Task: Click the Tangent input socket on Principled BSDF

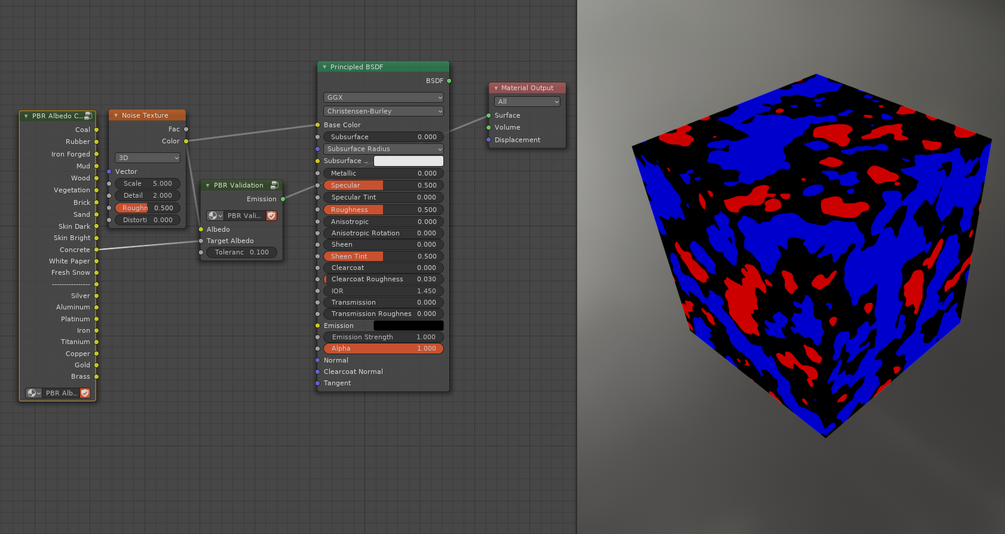Action: pyautogui.click(x=317, y=383)
